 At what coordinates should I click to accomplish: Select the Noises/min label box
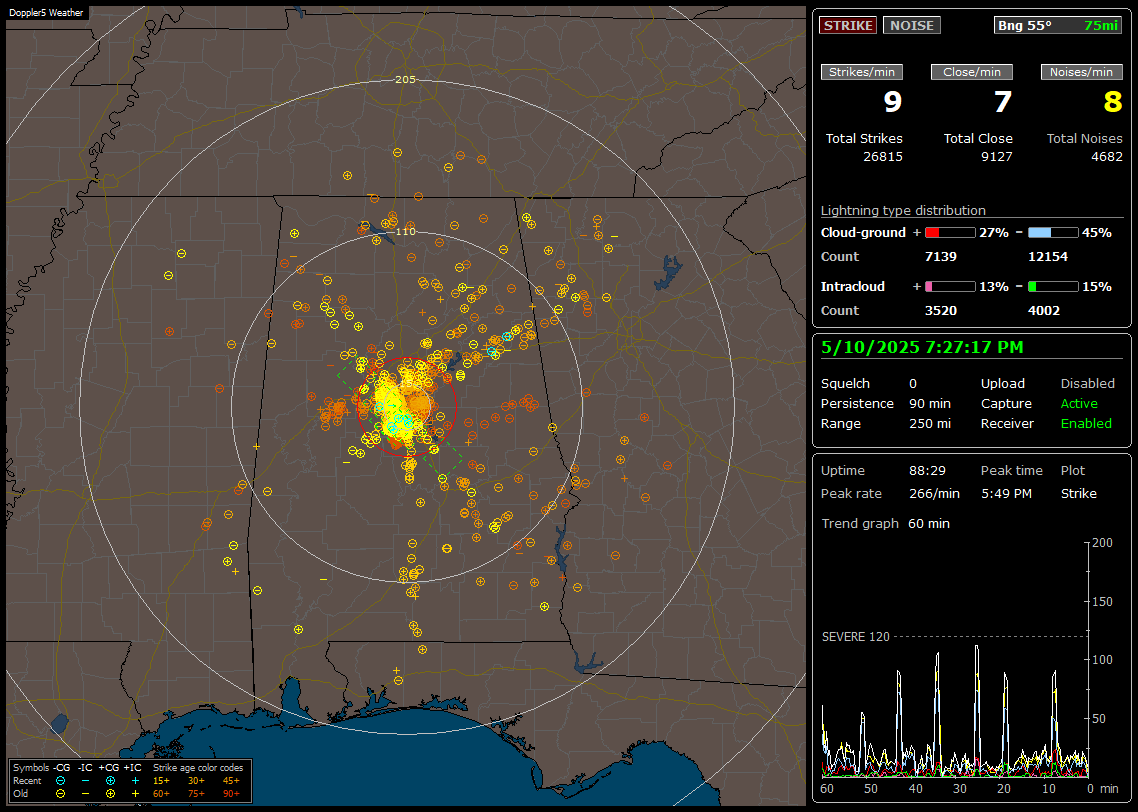point(1081,72)
